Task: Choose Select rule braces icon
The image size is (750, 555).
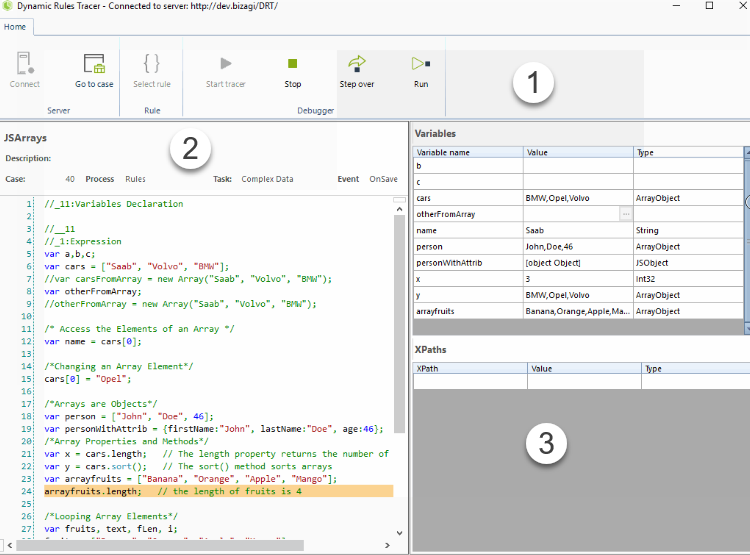Action: click(x=152, y=63)
